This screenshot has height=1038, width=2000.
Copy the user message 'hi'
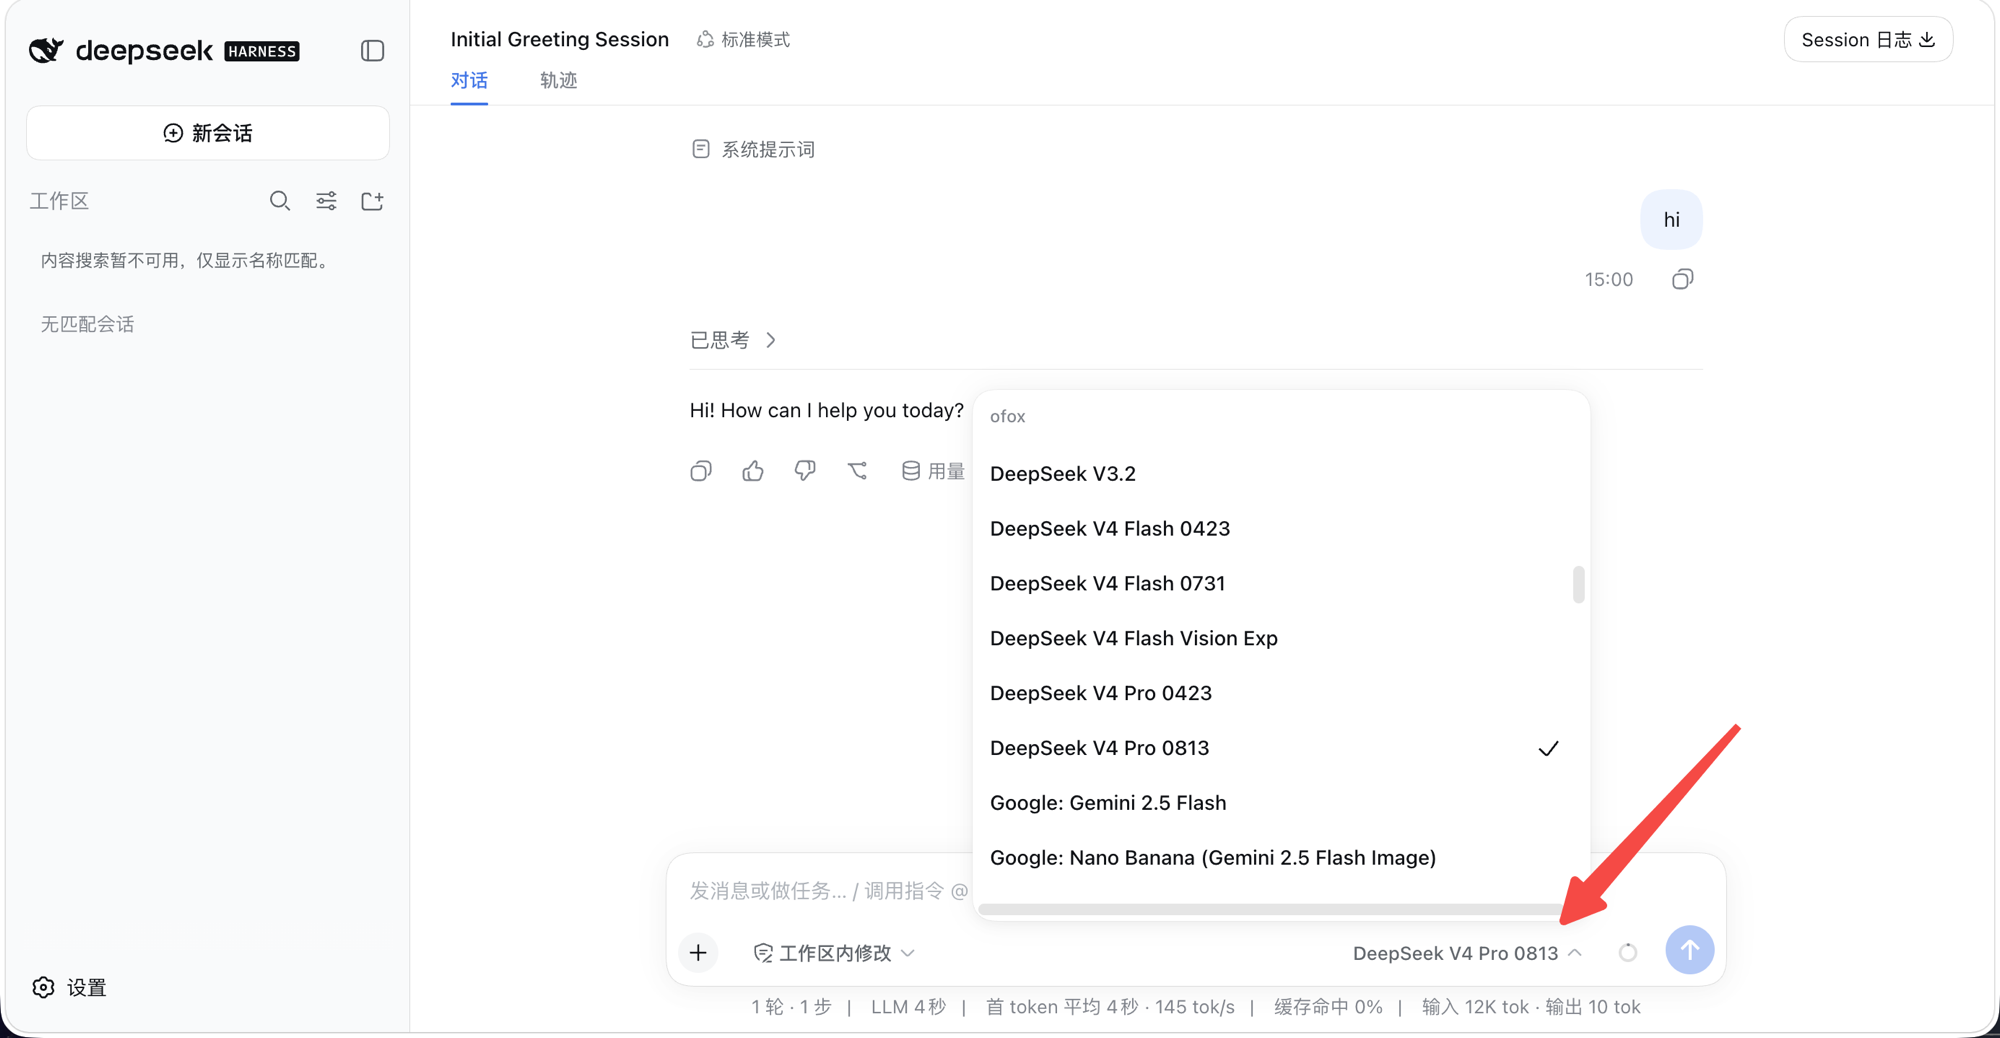point(1682,279)
